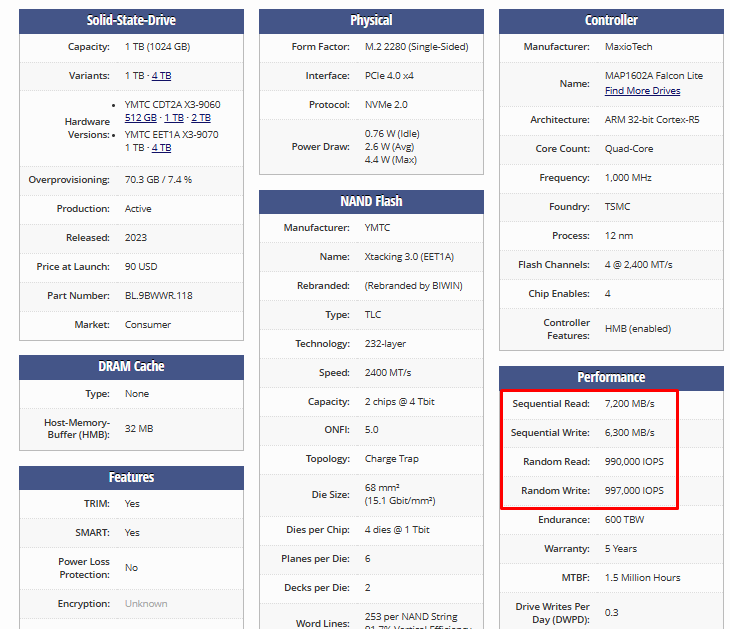Open the 512 GB hardware version link
The image size is (730, 629).
[141, 117]
